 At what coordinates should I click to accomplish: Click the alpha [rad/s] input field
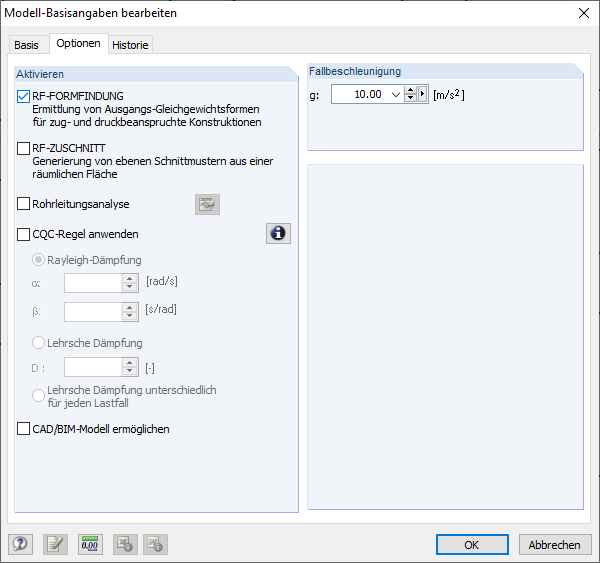tap(93, 283)
